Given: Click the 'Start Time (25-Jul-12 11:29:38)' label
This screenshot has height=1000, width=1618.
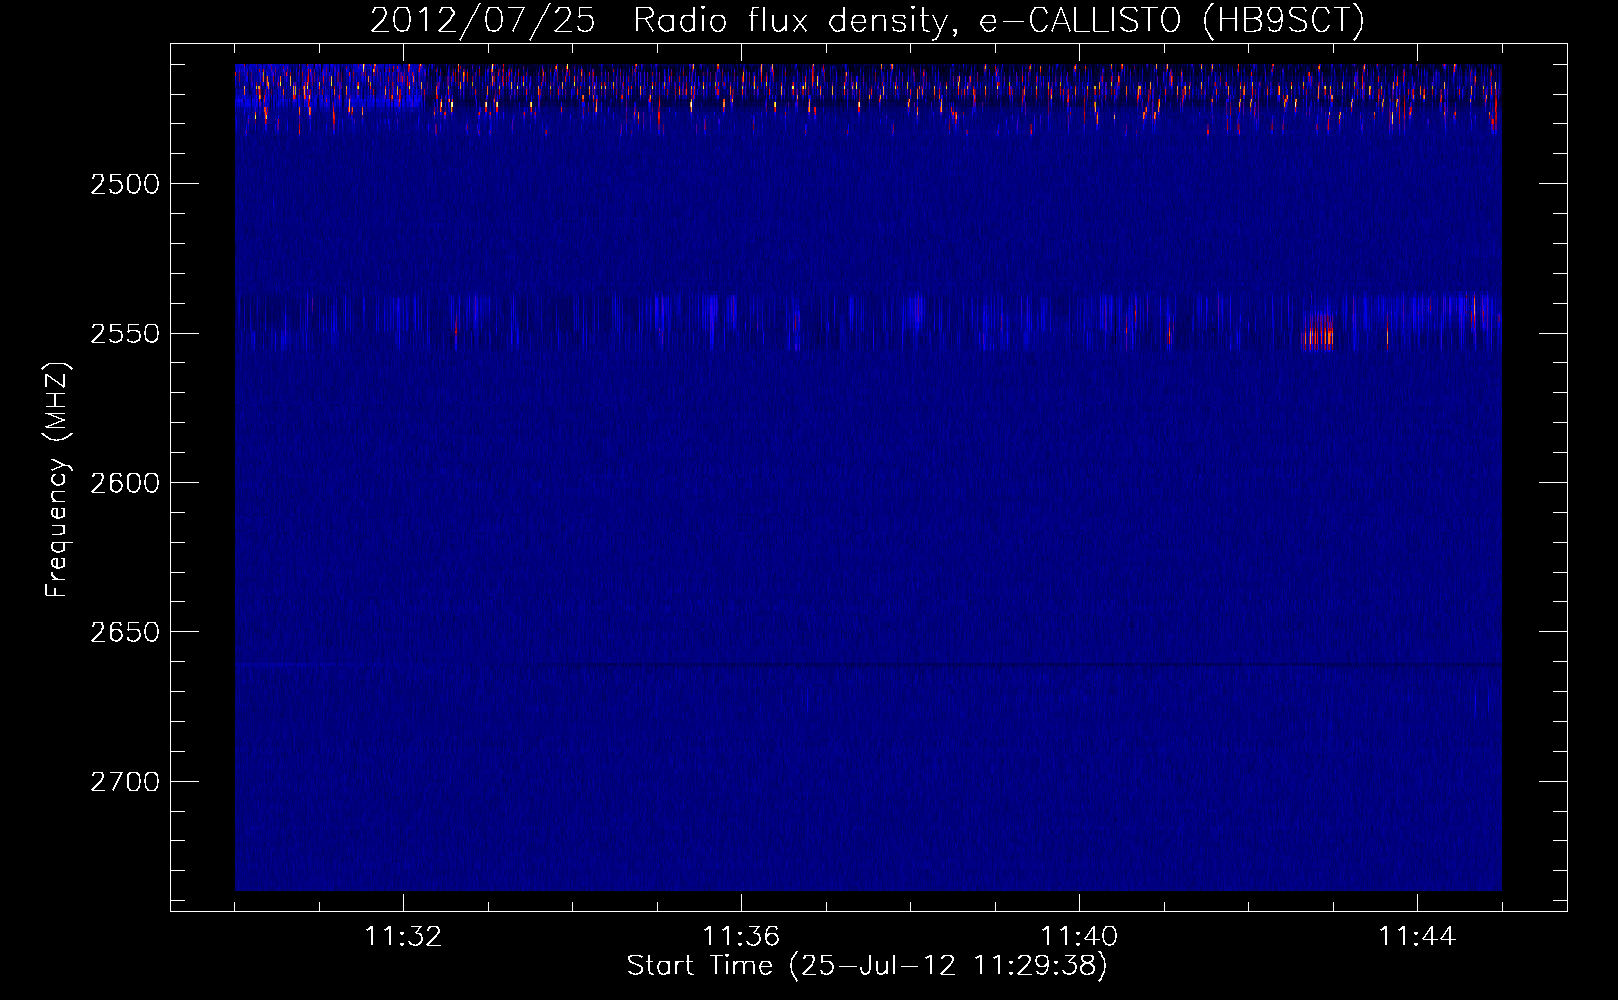Looking at the screenshot, I should 867,966.
